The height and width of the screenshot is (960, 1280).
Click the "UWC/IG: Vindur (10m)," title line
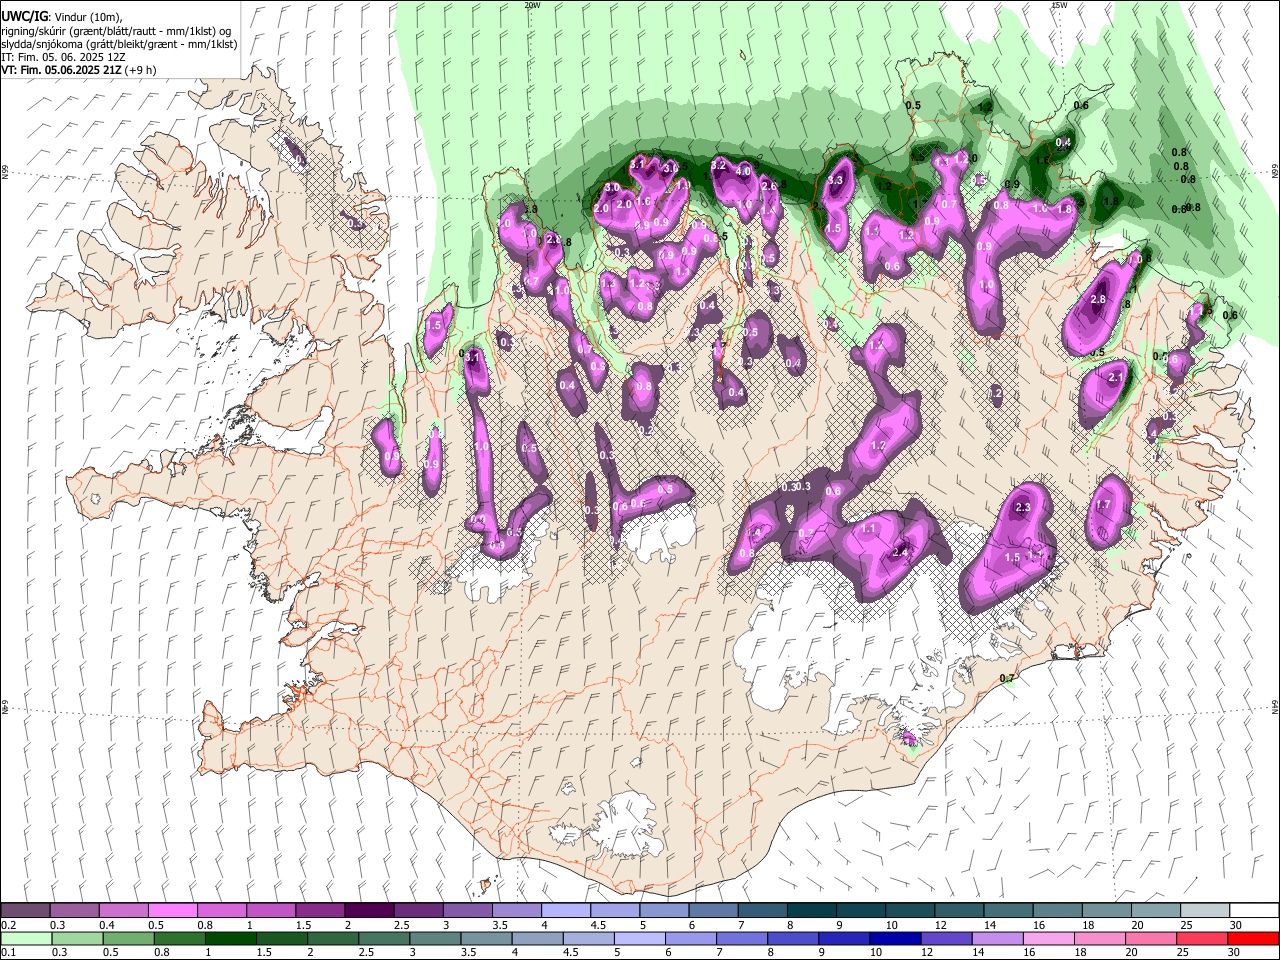[62, 17]
